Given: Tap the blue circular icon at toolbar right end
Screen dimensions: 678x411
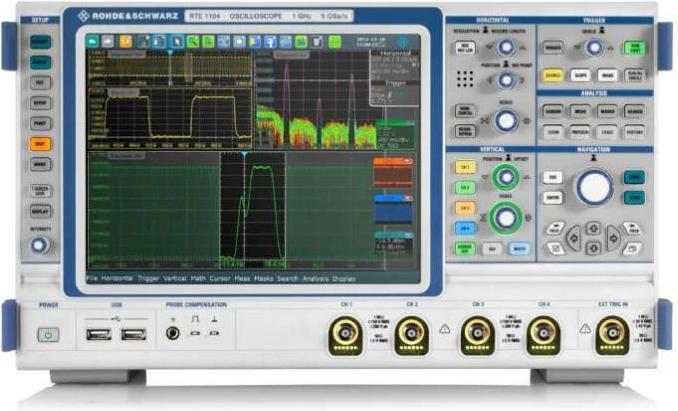Looking at the screenshot, I should pyautogui.click(x=403, y=42).
